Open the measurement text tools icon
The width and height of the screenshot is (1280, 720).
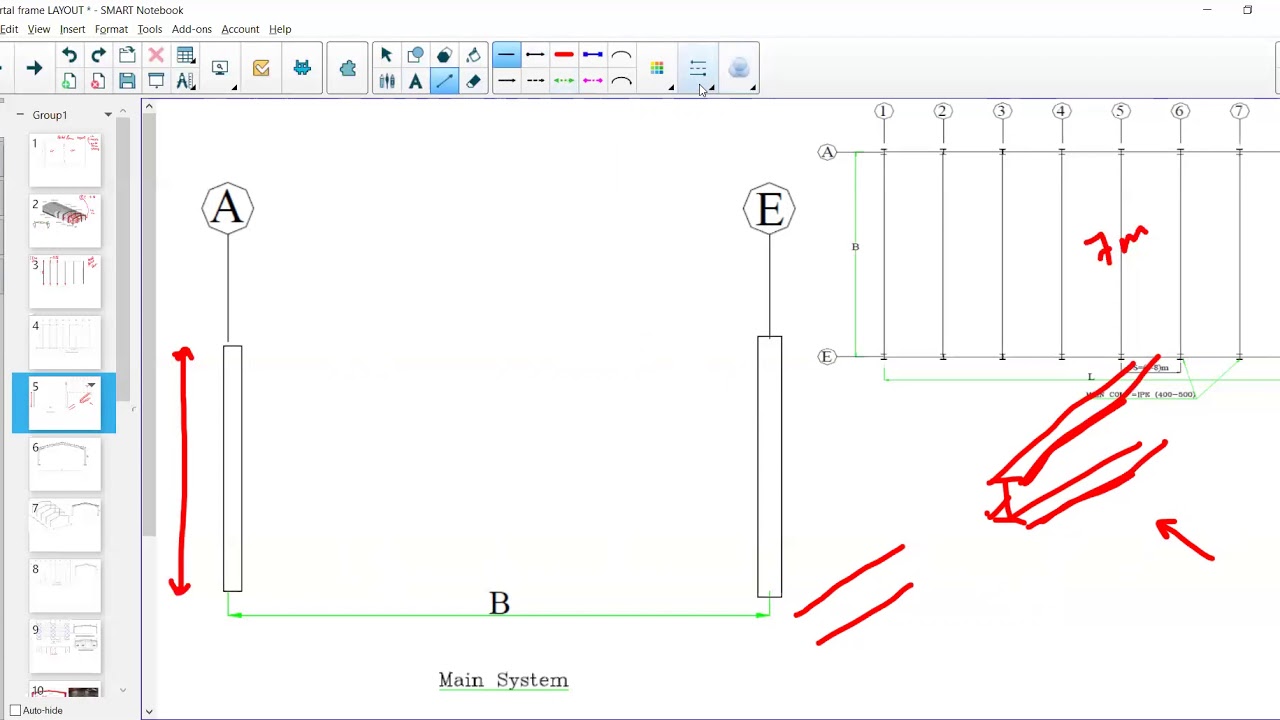(x=185, y=81)
